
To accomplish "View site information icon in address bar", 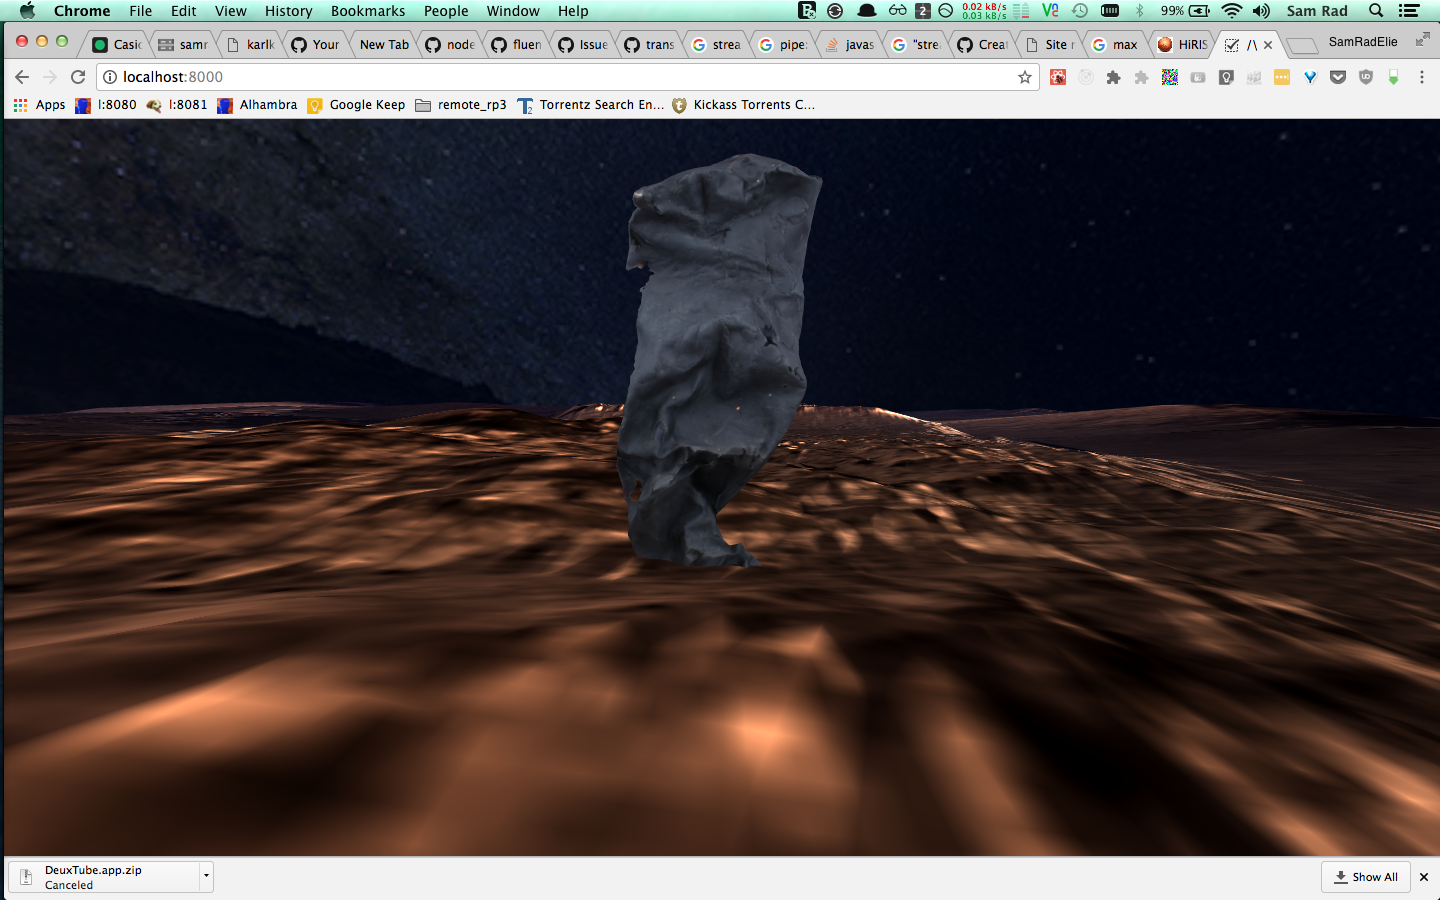I will click(110, 77).
